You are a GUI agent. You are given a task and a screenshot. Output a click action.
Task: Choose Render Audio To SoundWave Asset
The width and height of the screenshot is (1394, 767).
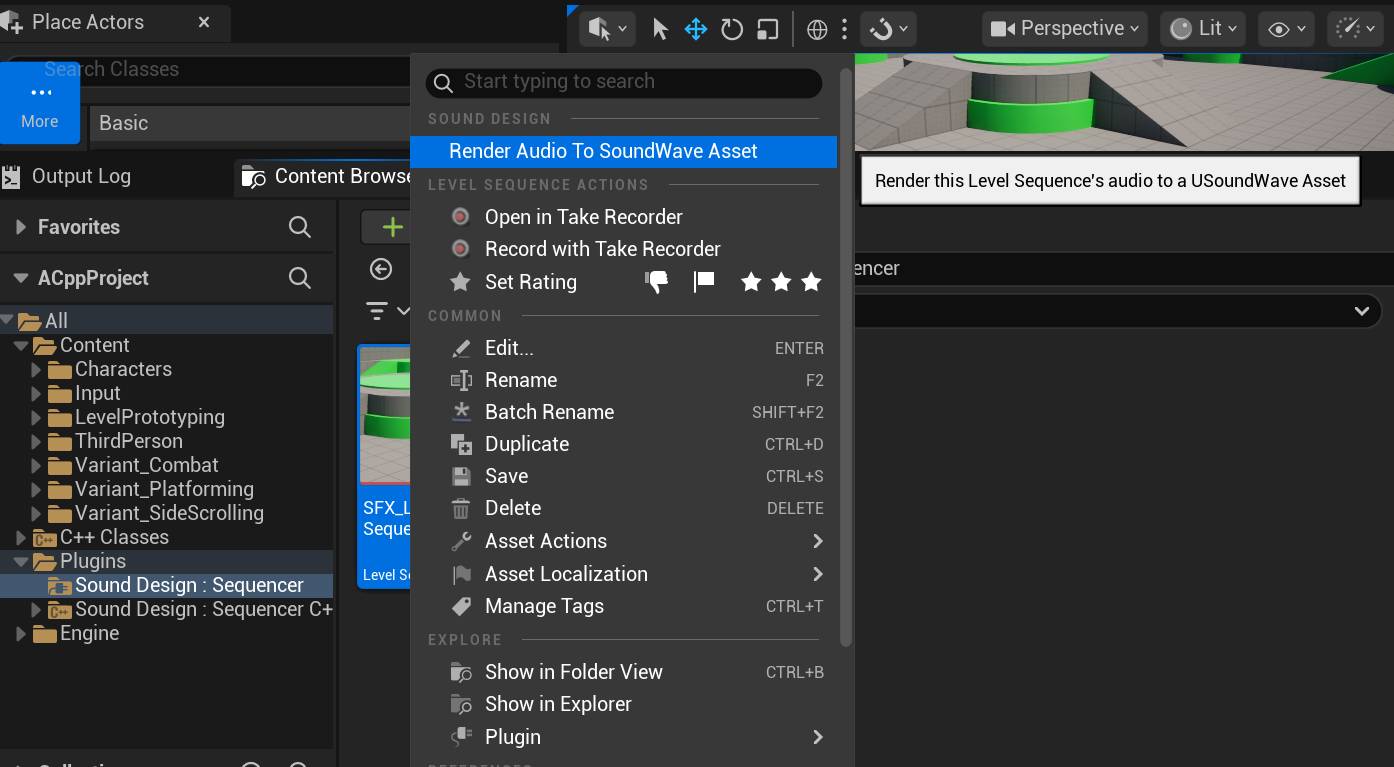603,151
